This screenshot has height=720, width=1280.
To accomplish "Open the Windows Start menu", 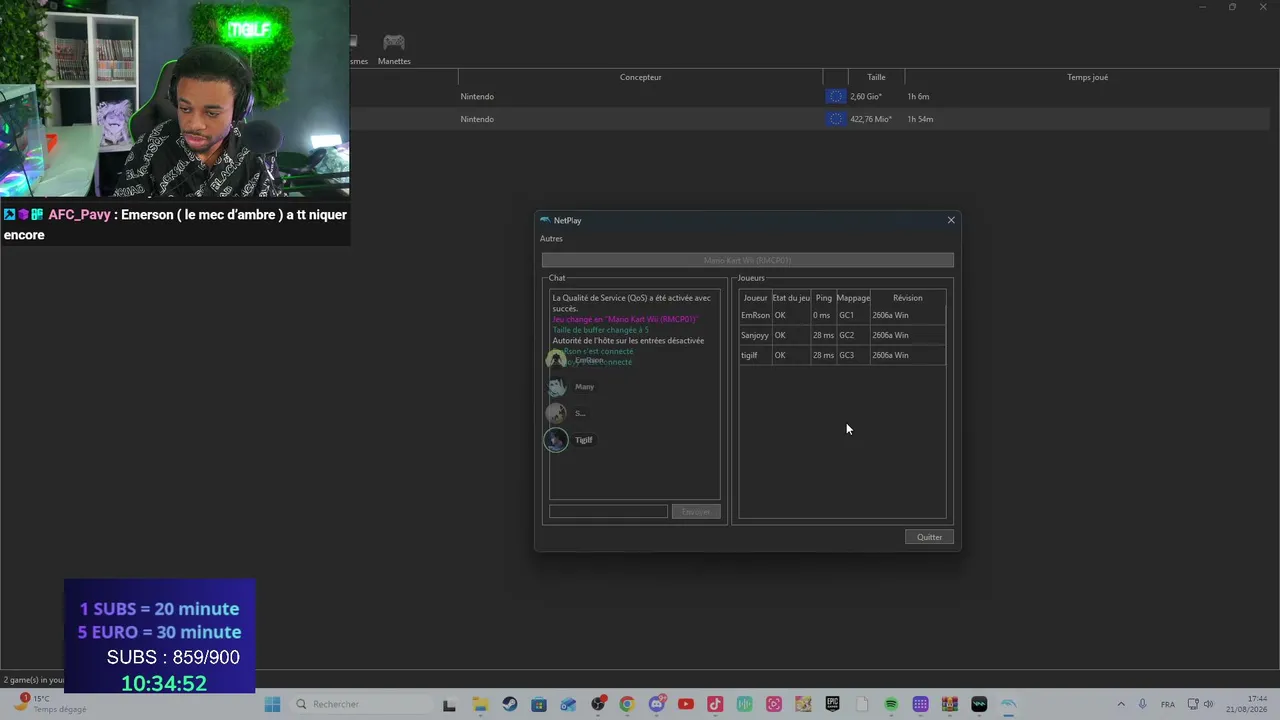I will point(272,704).
